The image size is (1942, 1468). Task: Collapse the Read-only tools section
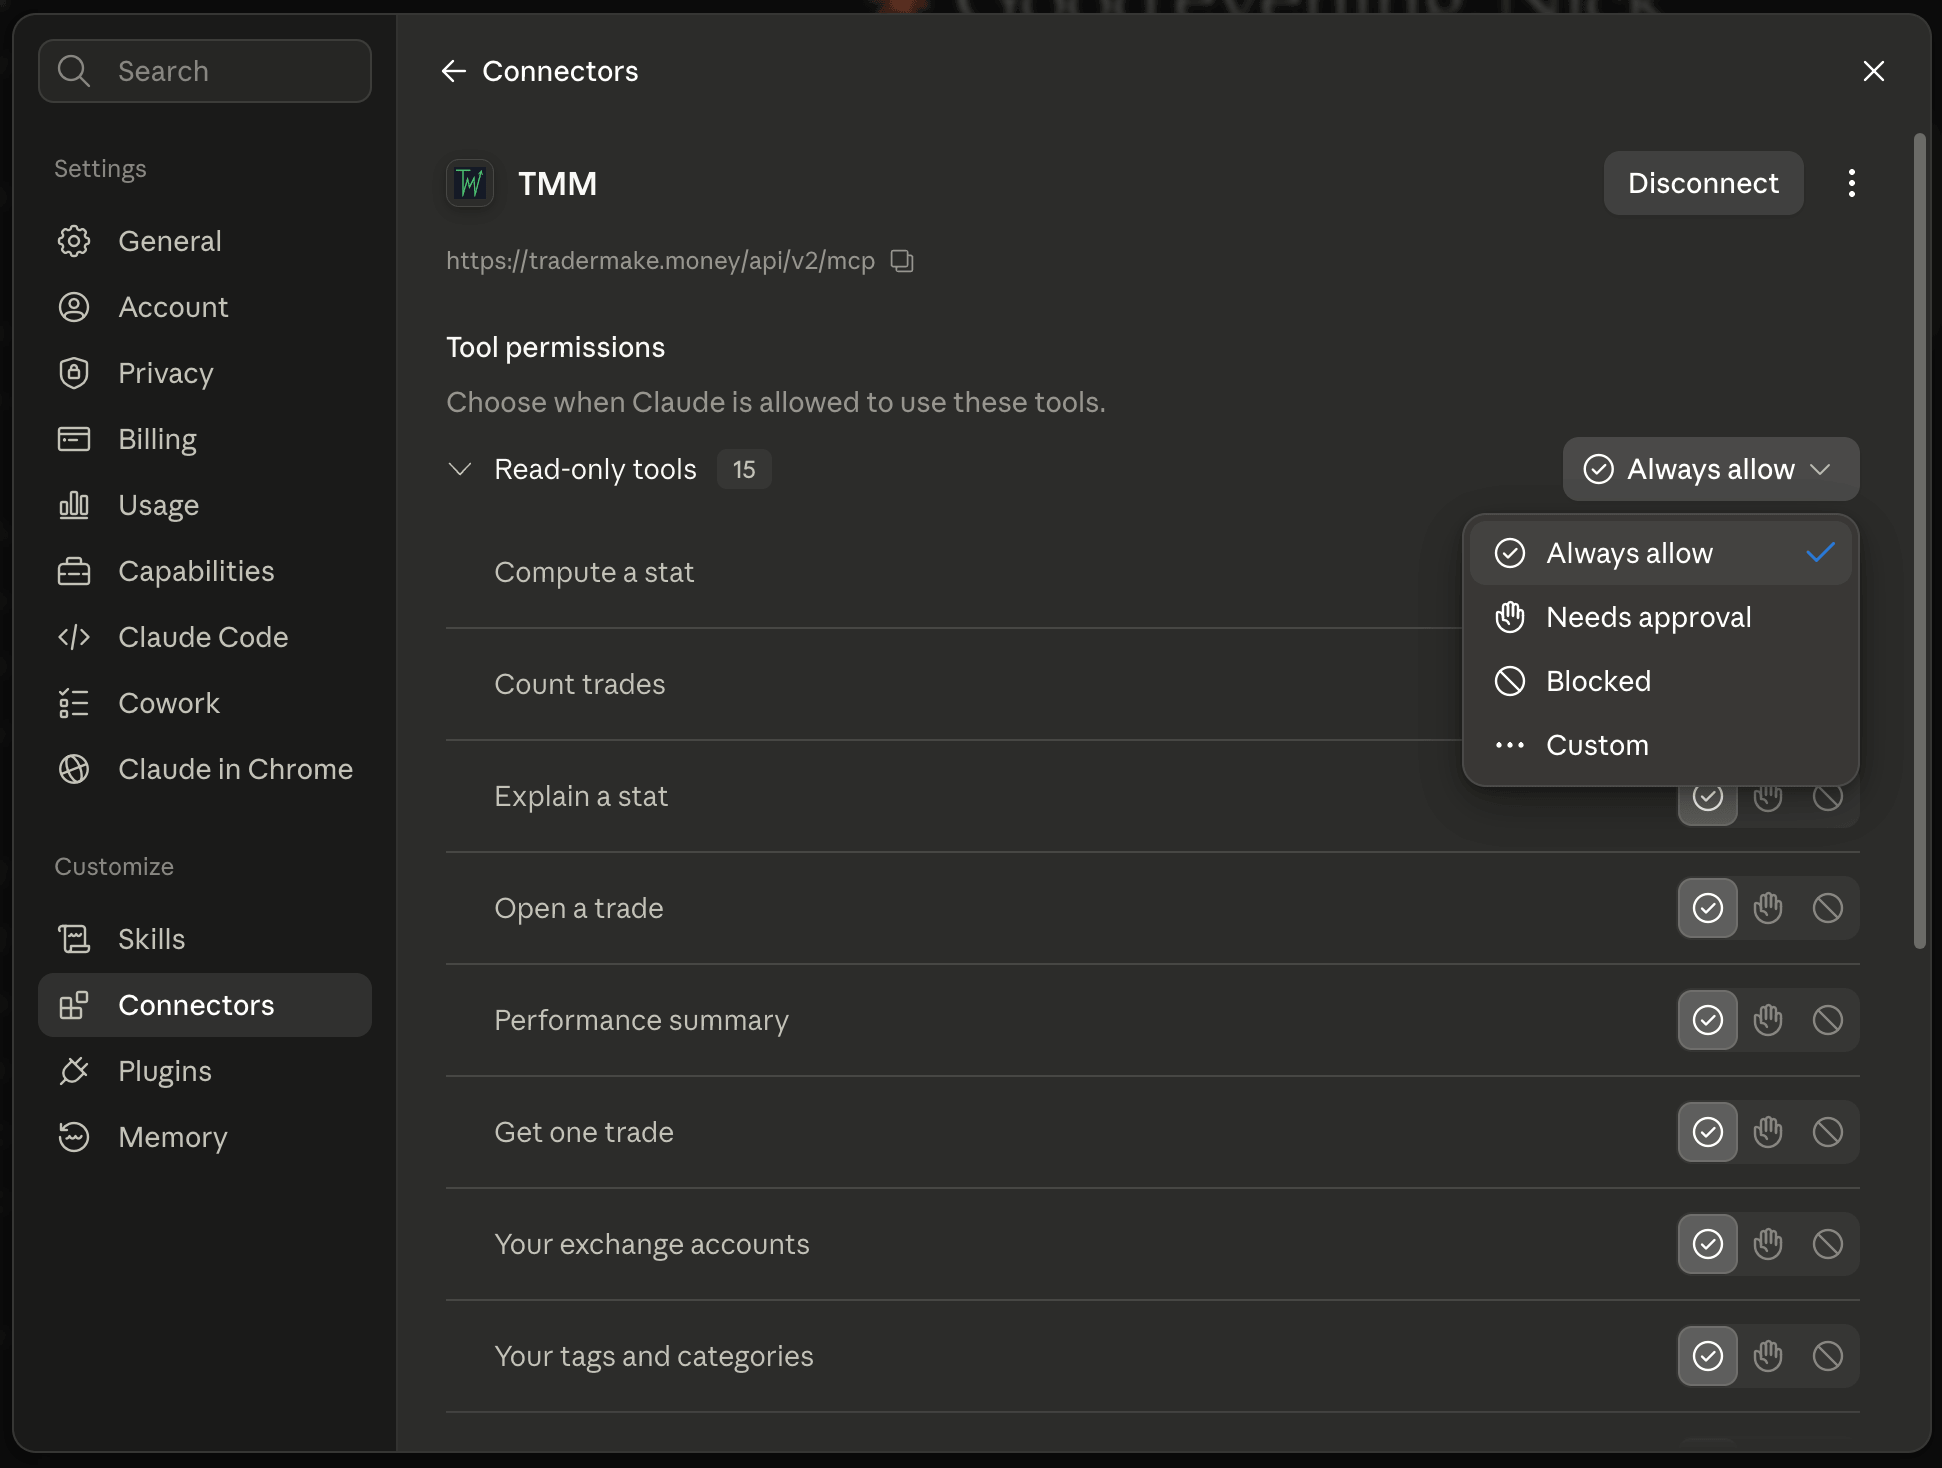[460, 469]
